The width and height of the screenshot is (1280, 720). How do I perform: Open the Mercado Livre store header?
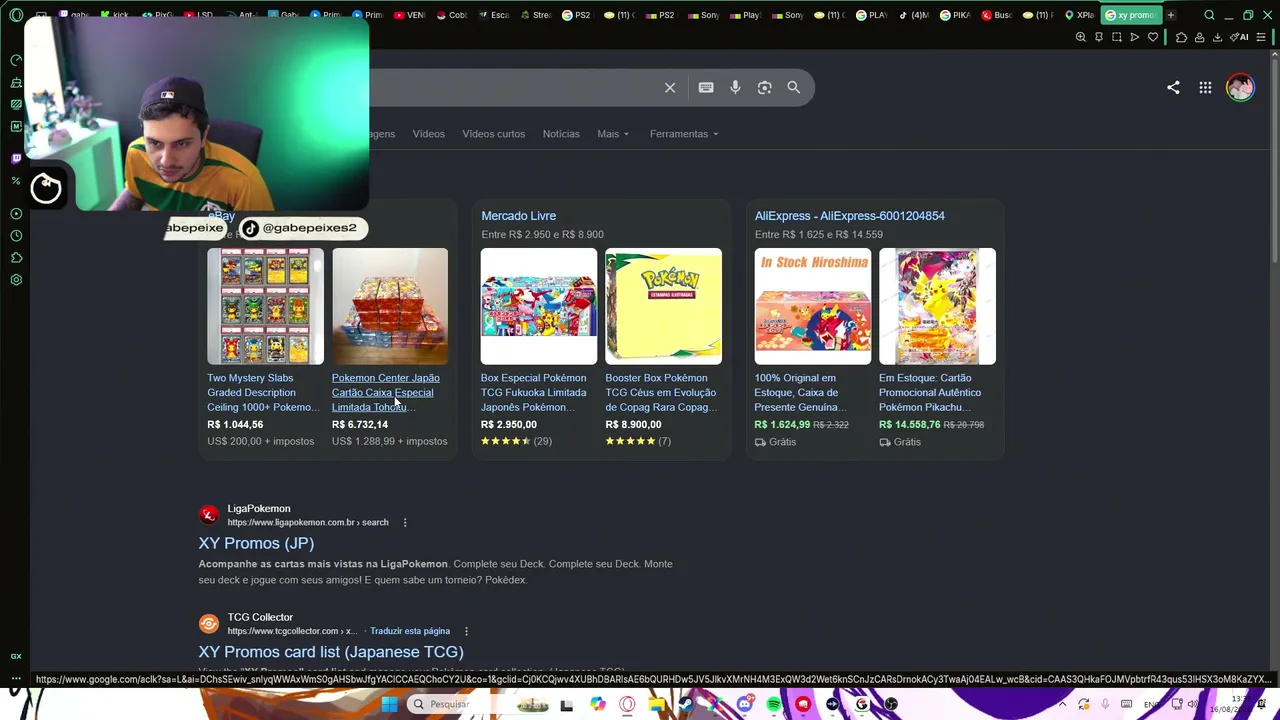pyautogui.click(x=518, y=216)
